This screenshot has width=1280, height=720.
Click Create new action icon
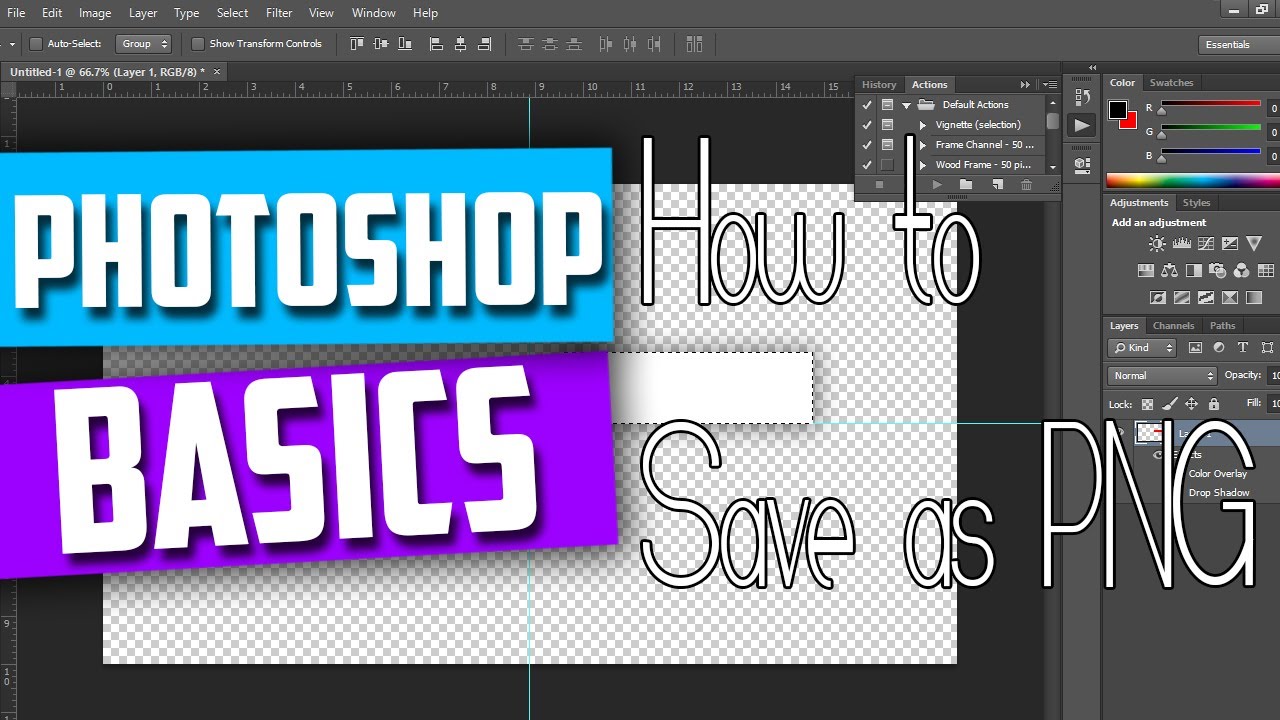tap(996, 185)
